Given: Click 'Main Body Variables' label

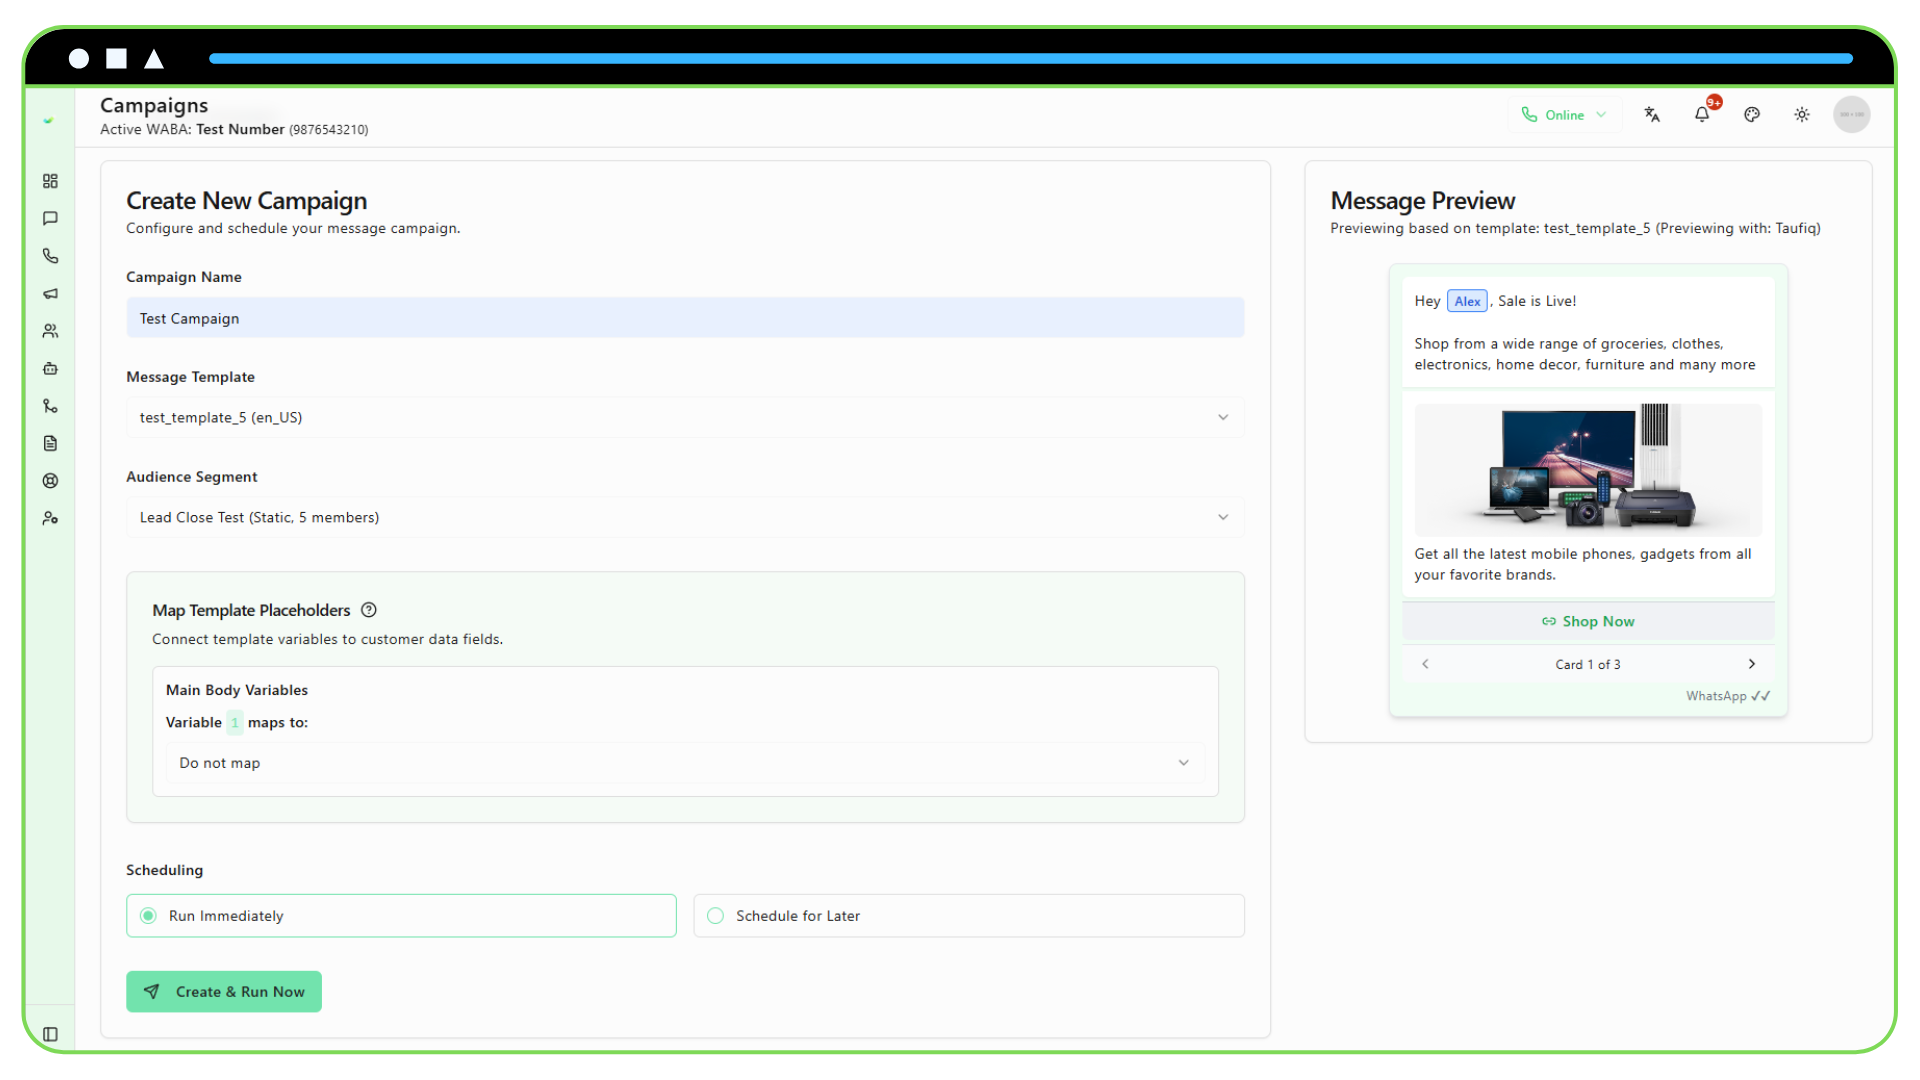Looking at the screenshot, I should [x=237, y=690].
